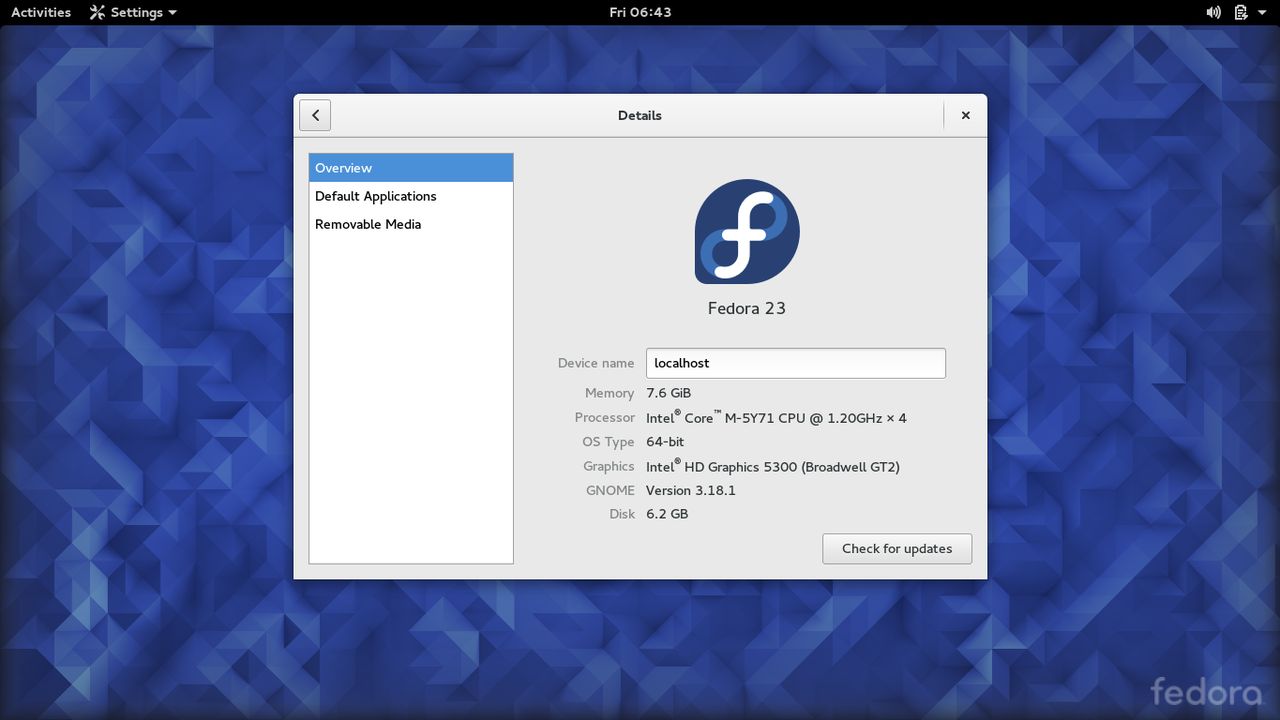Click the Device name label
The height and width of the screenshot is (720, 1280).
596,363
